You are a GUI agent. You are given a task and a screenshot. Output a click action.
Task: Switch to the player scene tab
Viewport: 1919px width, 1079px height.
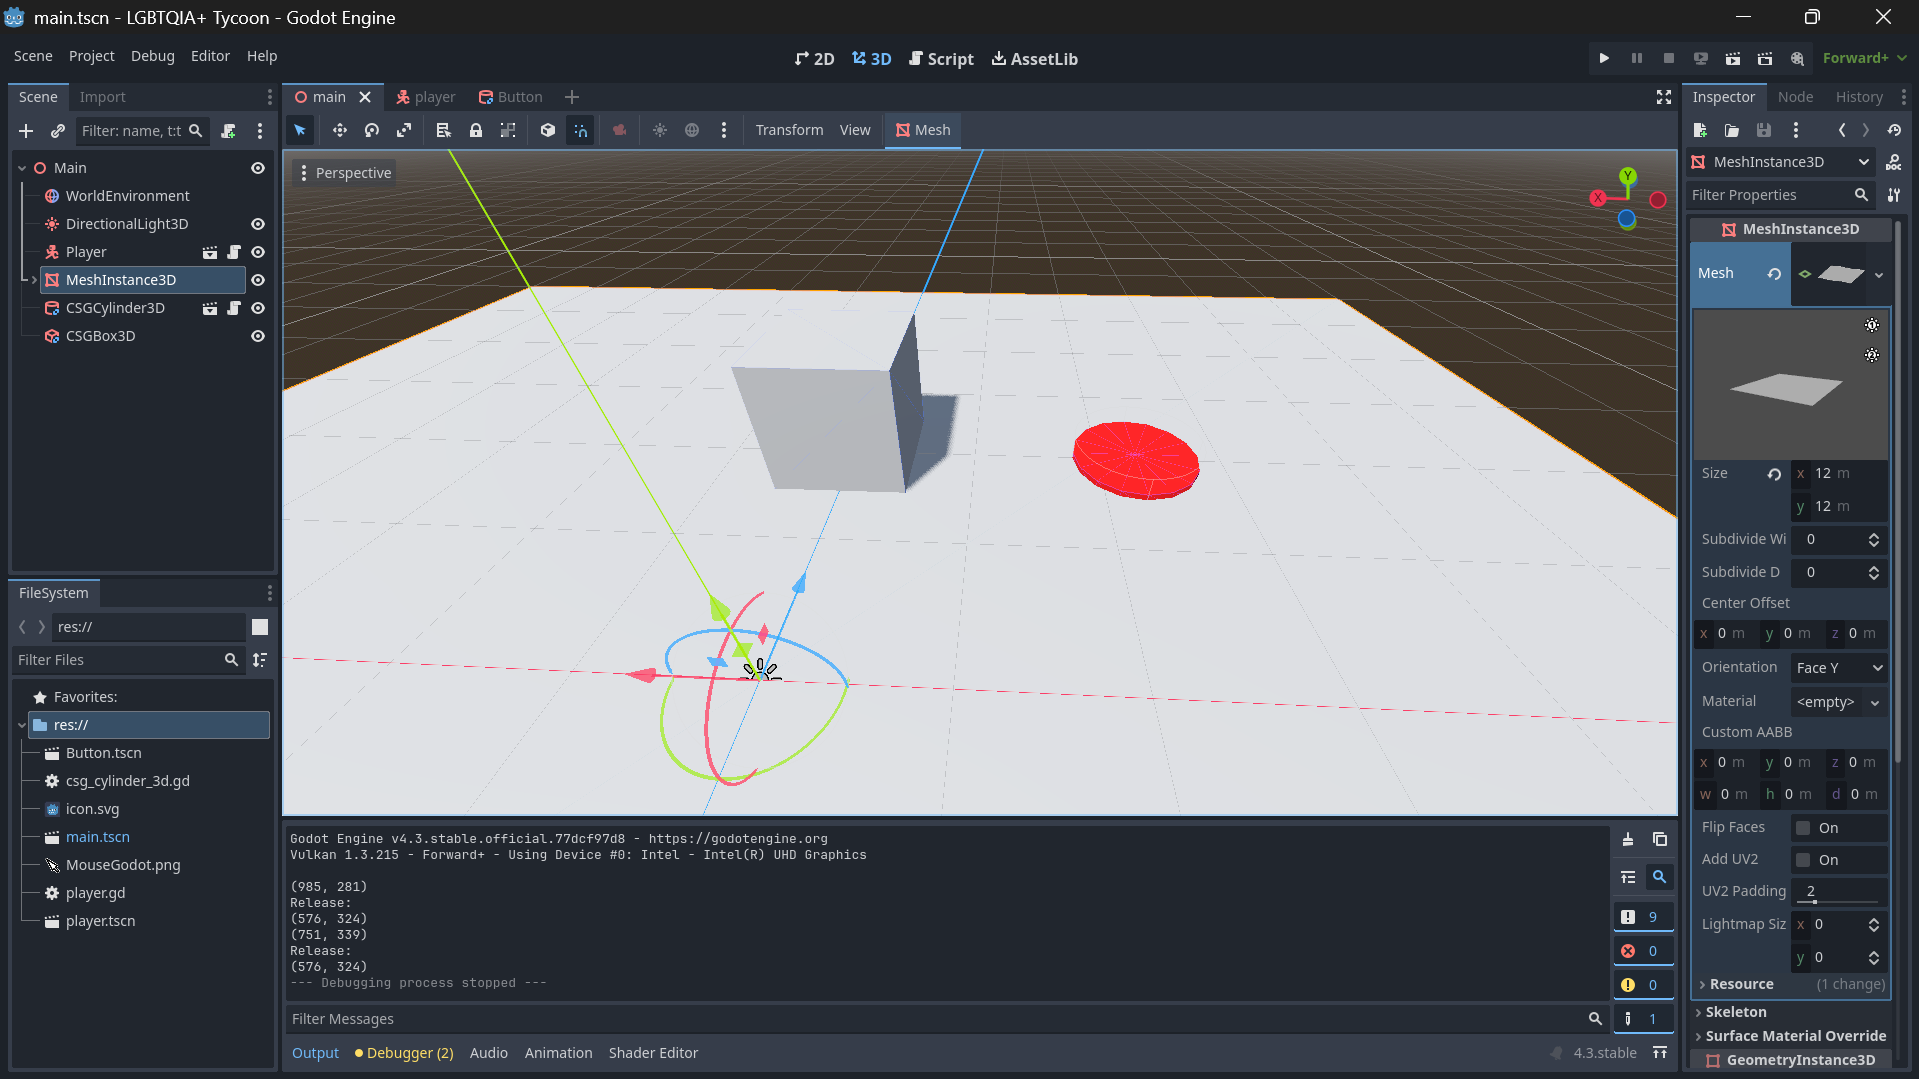tap(425, 97)
